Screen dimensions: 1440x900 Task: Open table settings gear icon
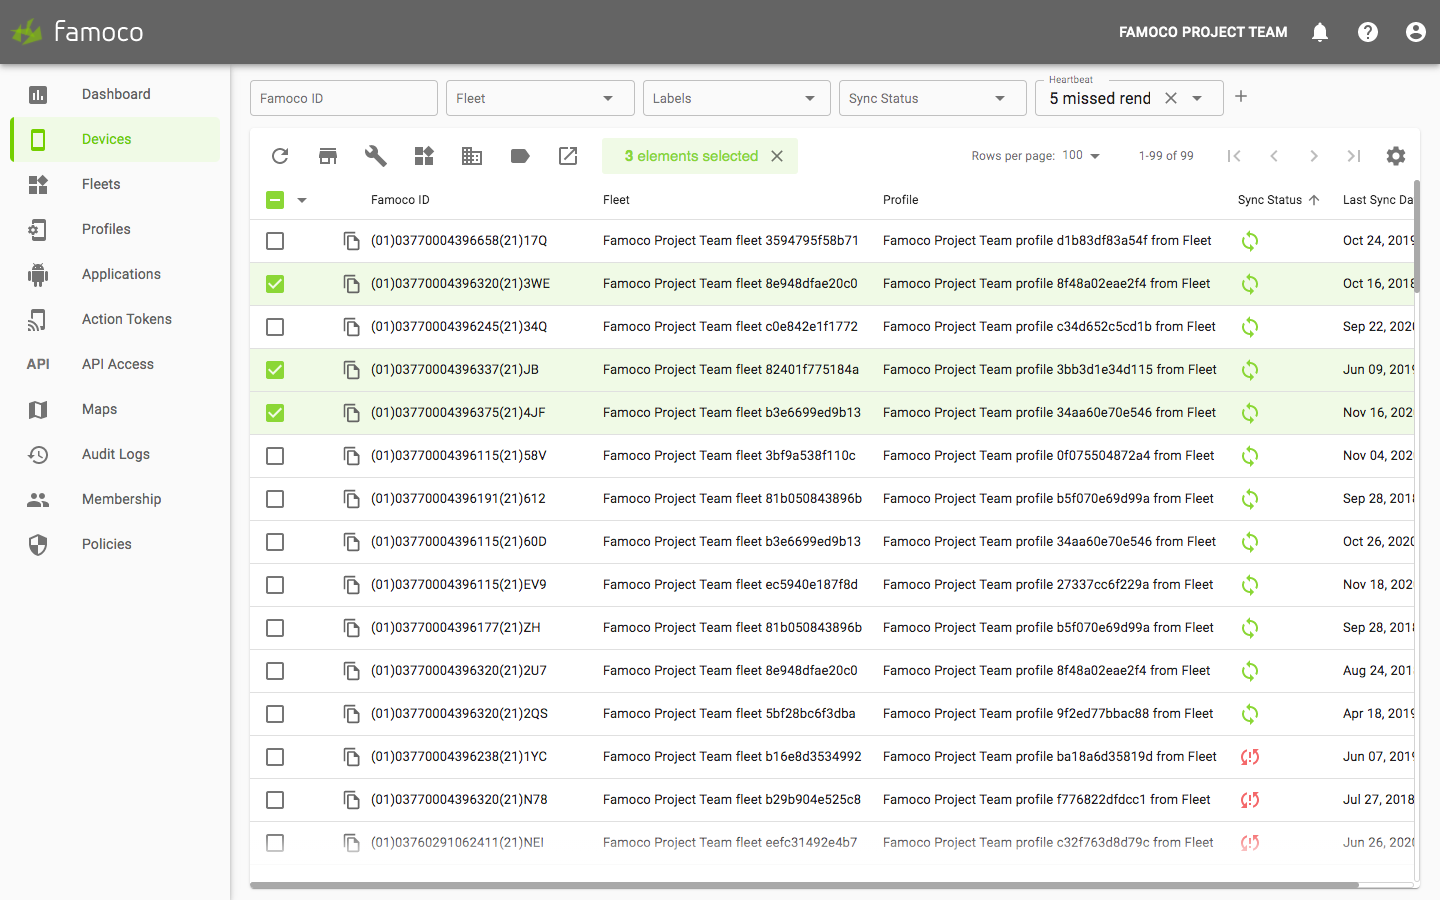tap(1396, 156)
